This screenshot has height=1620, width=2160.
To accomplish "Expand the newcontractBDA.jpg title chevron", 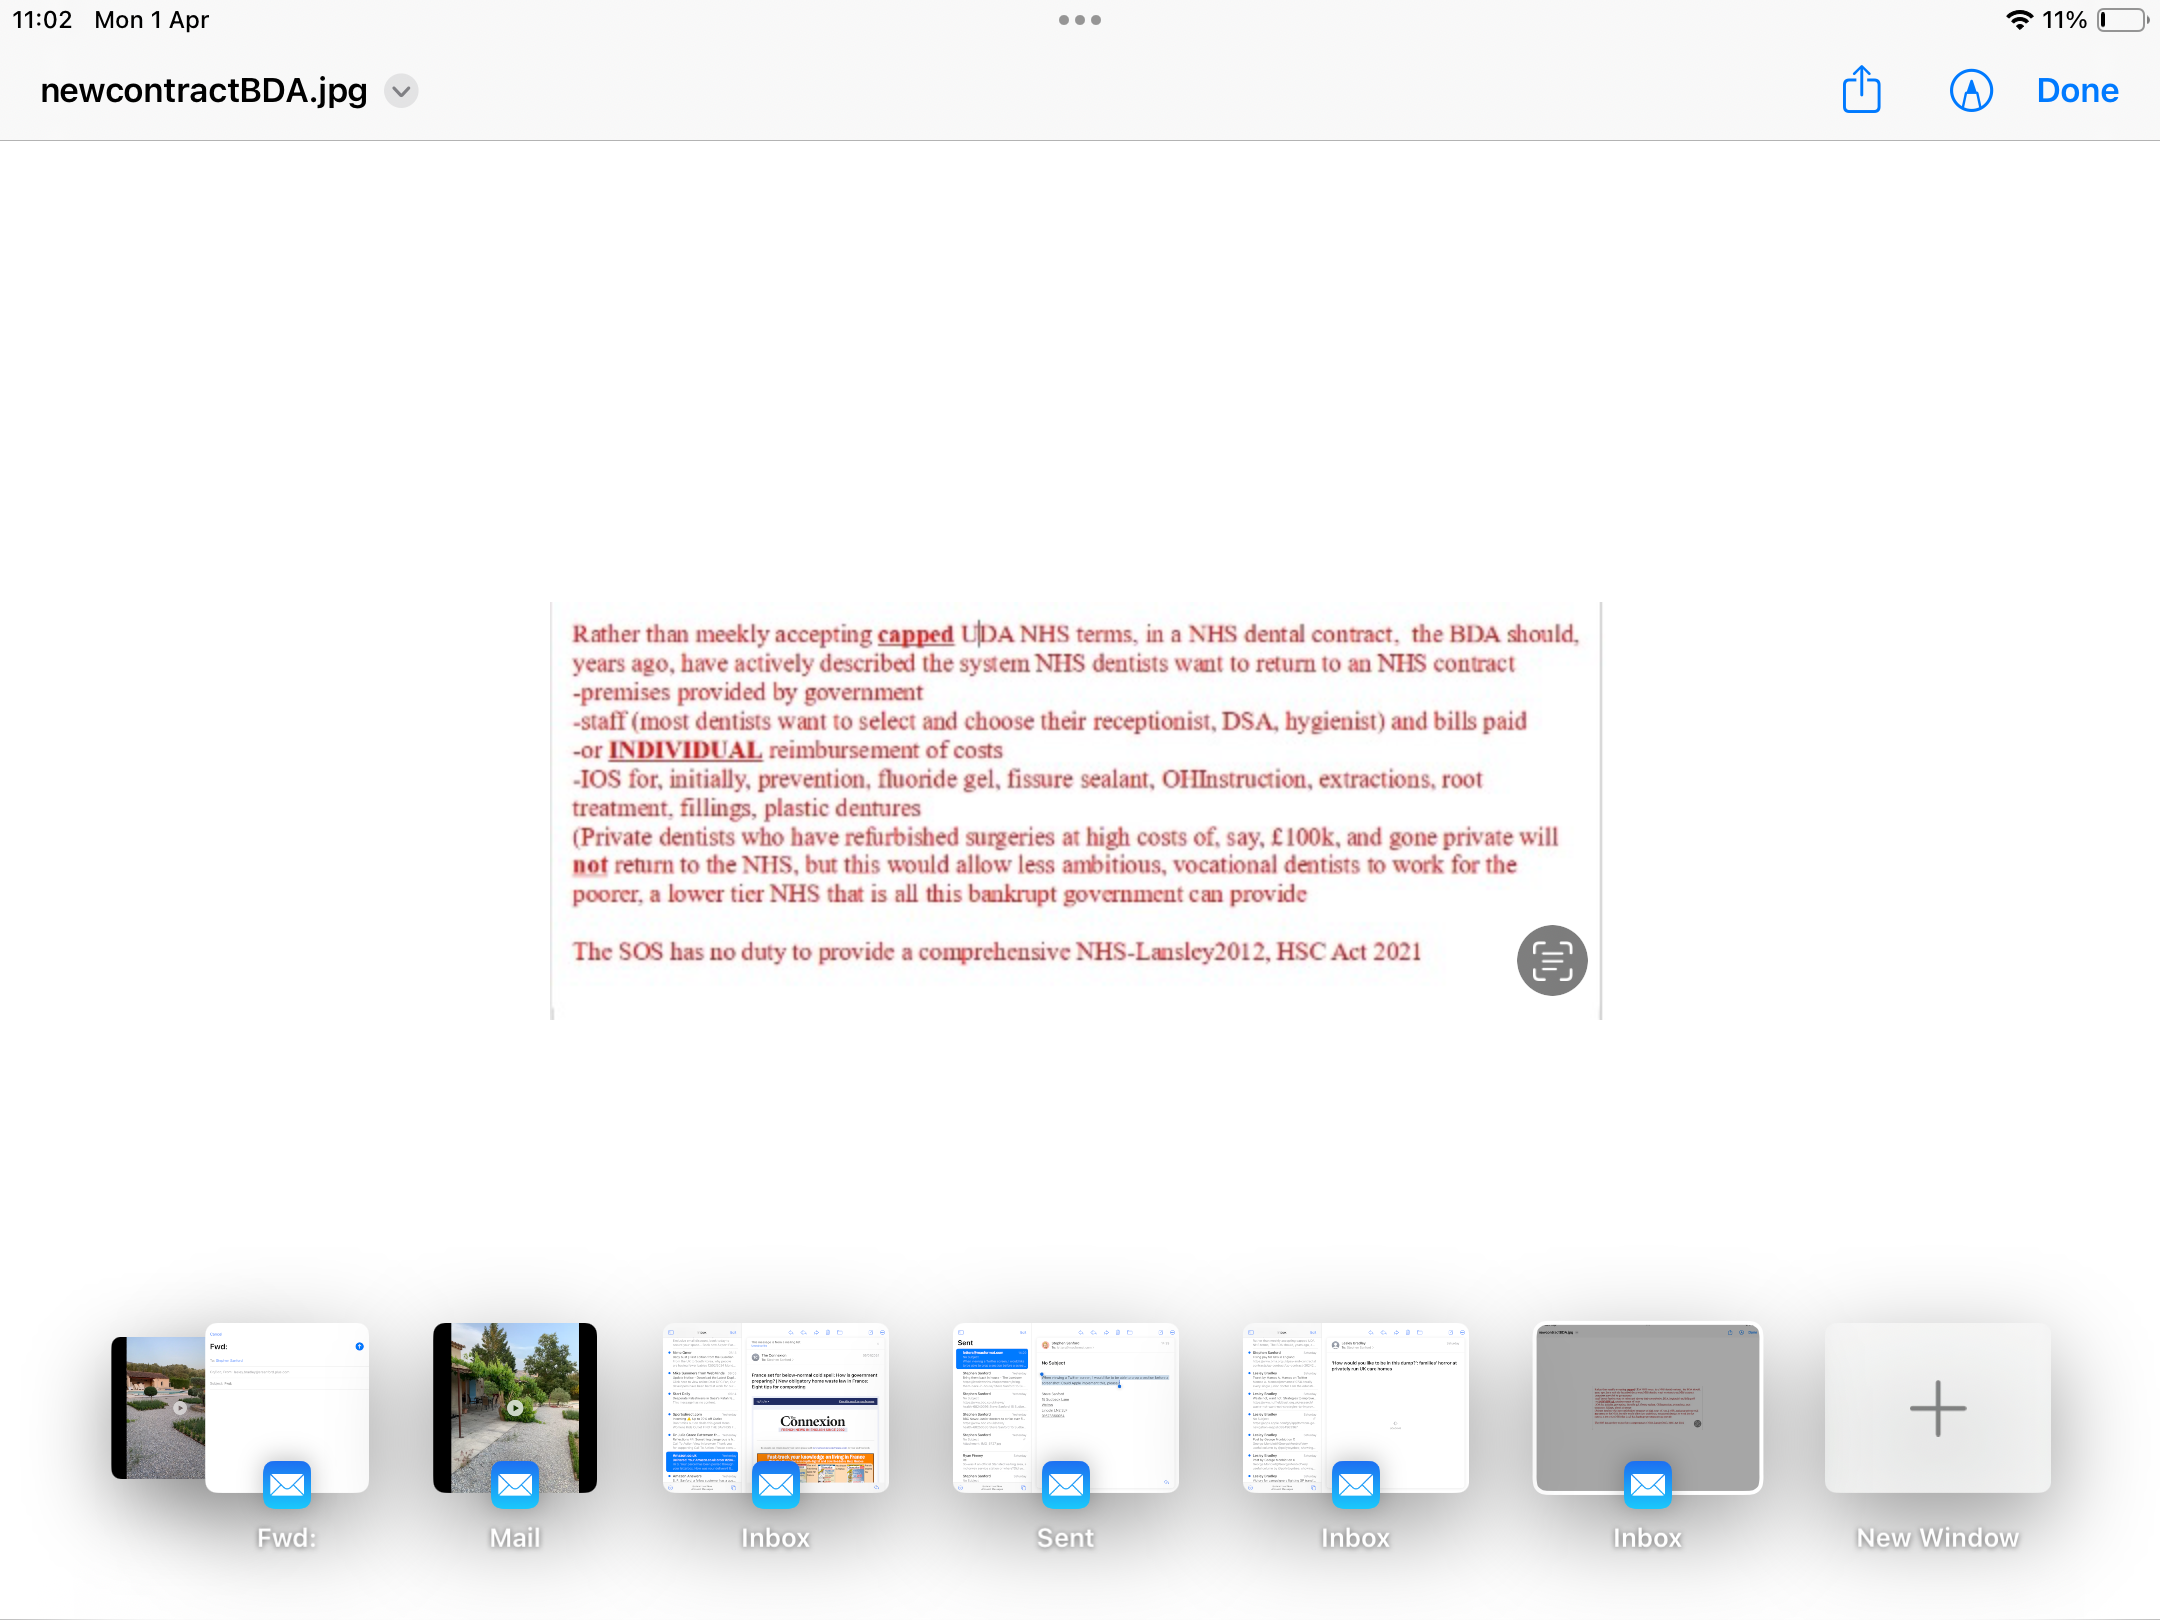I will (401, 91).
